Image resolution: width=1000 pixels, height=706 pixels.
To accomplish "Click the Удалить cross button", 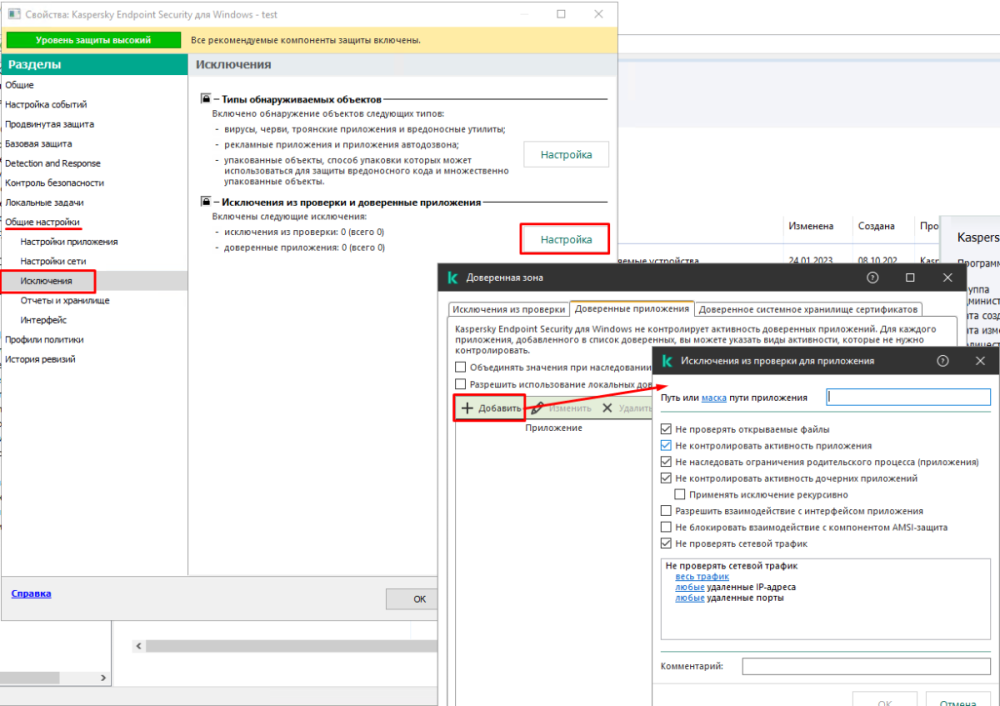I will tap(627, 408).
